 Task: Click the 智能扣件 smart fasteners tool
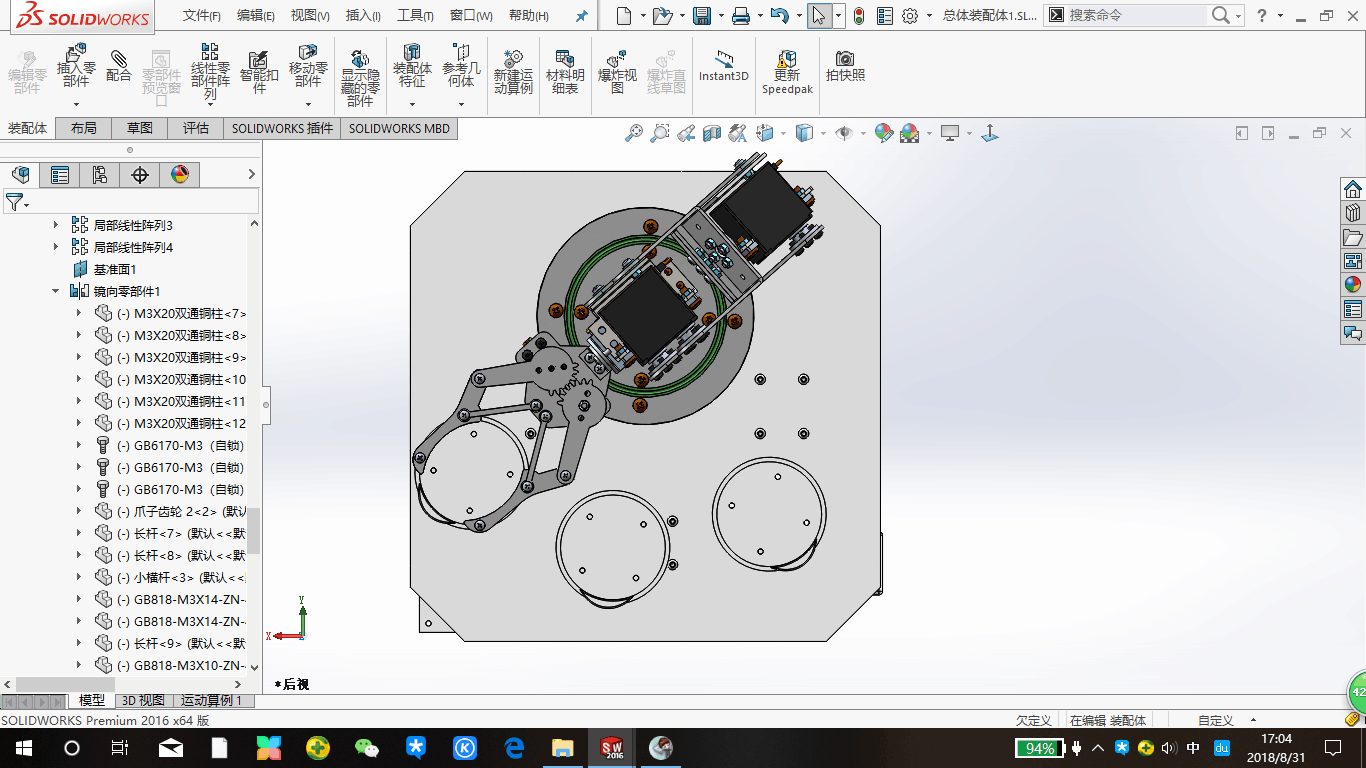click(259, 70)
